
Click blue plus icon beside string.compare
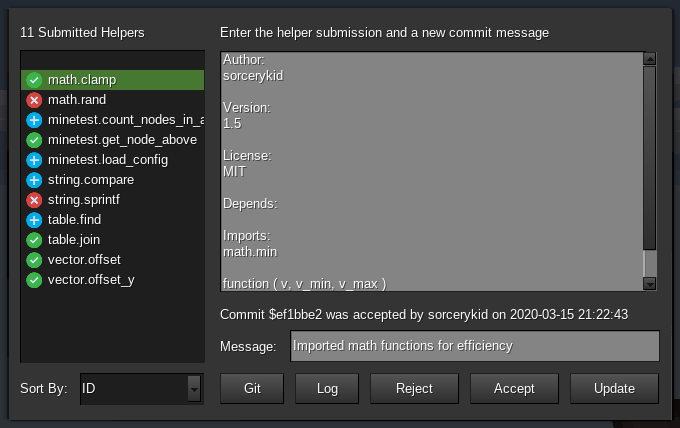tap(34, 180)
